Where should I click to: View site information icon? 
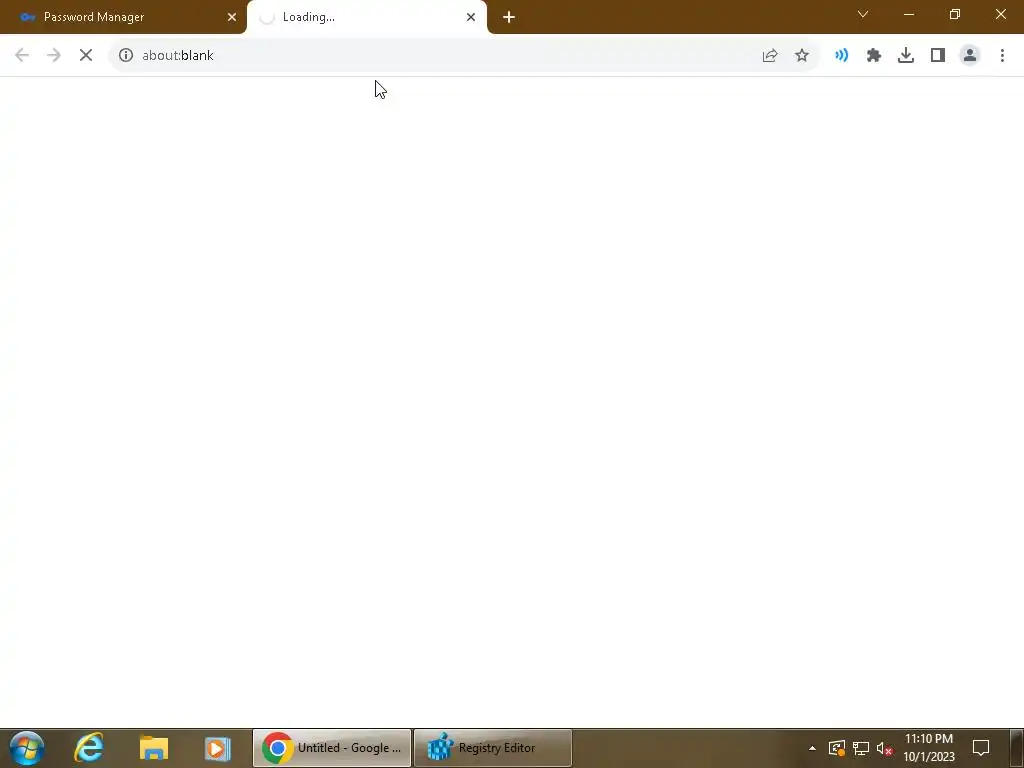[126, 56]
